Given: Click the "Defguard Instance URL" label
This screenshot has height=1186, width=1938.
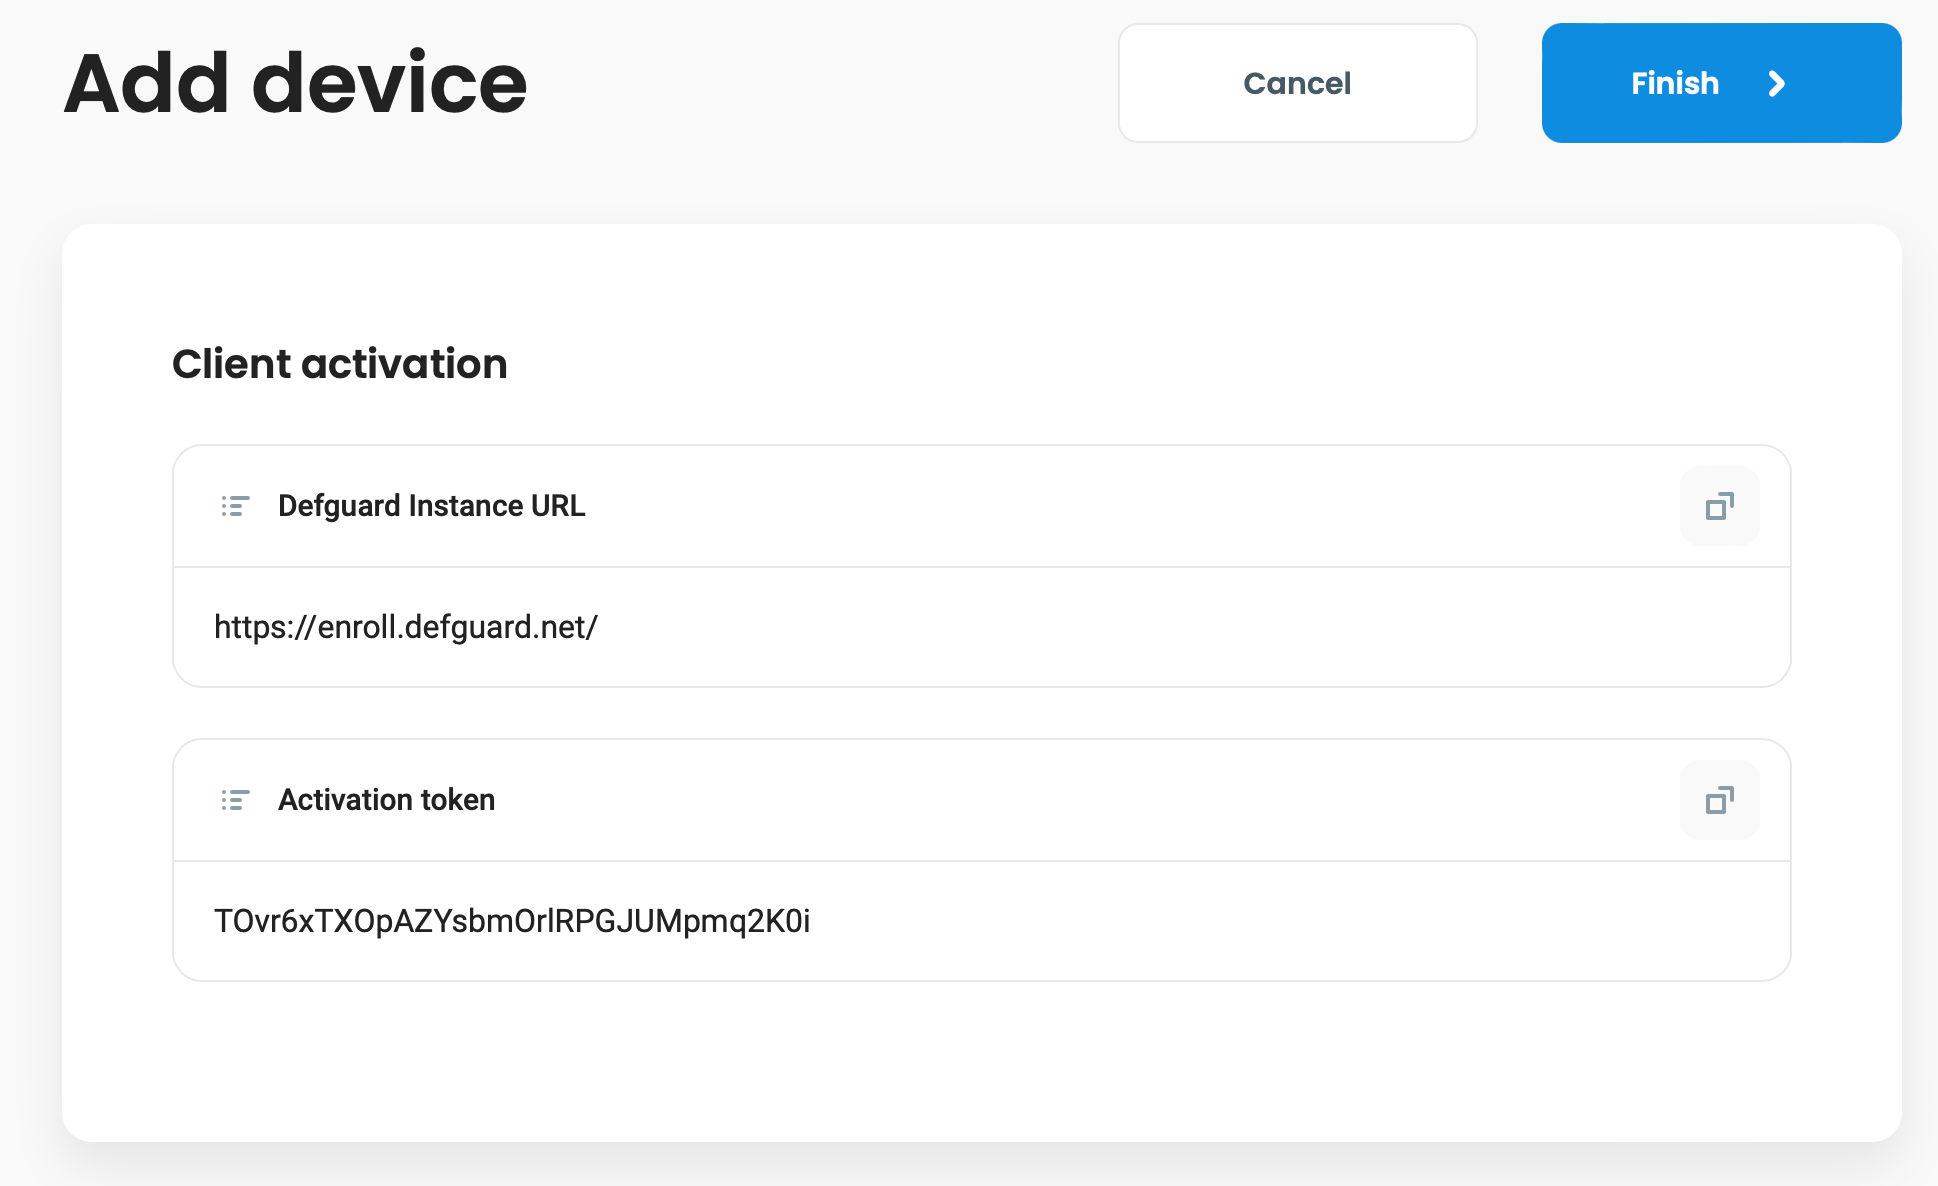Looking at the screenshot, I should [431, 506].
